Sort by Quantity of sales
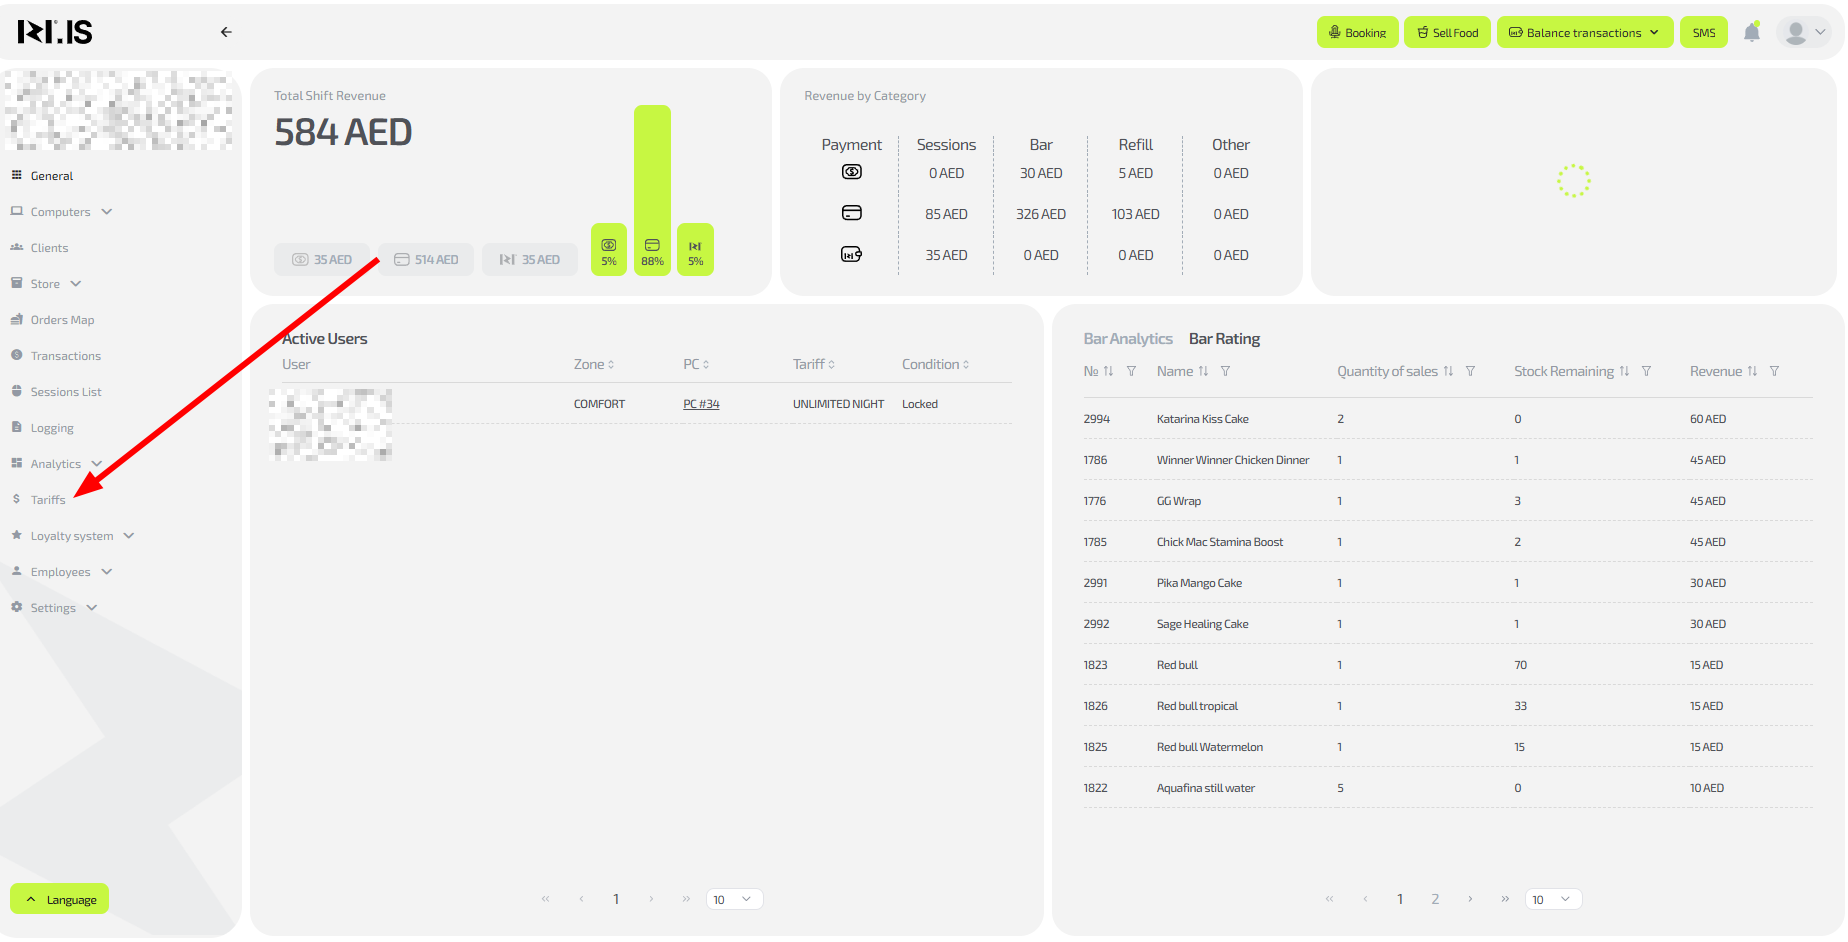The height and width of the screenshot is (942, 1848). [1448, 372]
